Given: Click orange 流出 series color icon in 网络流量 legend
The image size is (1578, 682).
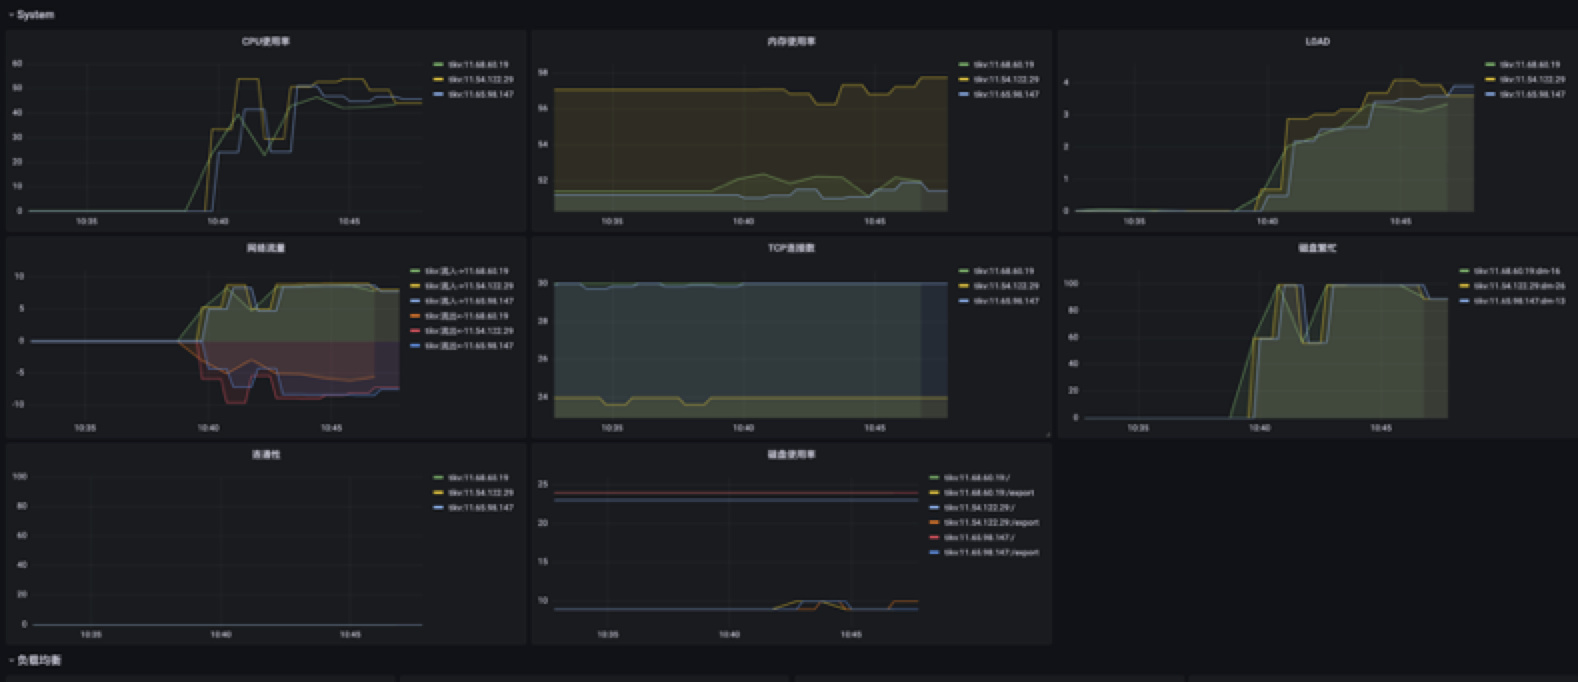Looking at the screenshot, I should (415, 316).
